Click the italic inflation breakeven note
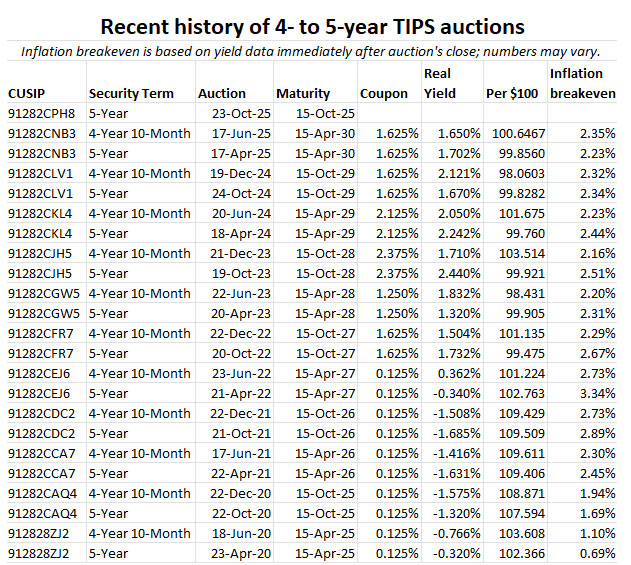Viewport: 631px width, 565px height. (313, 51)
